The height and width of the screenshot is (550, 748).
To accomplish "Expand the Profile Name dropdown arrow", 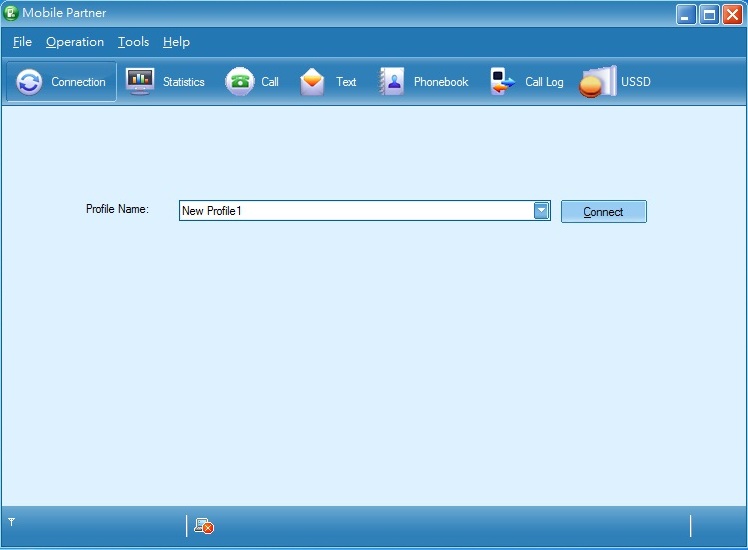I will [x=541, y=210].
